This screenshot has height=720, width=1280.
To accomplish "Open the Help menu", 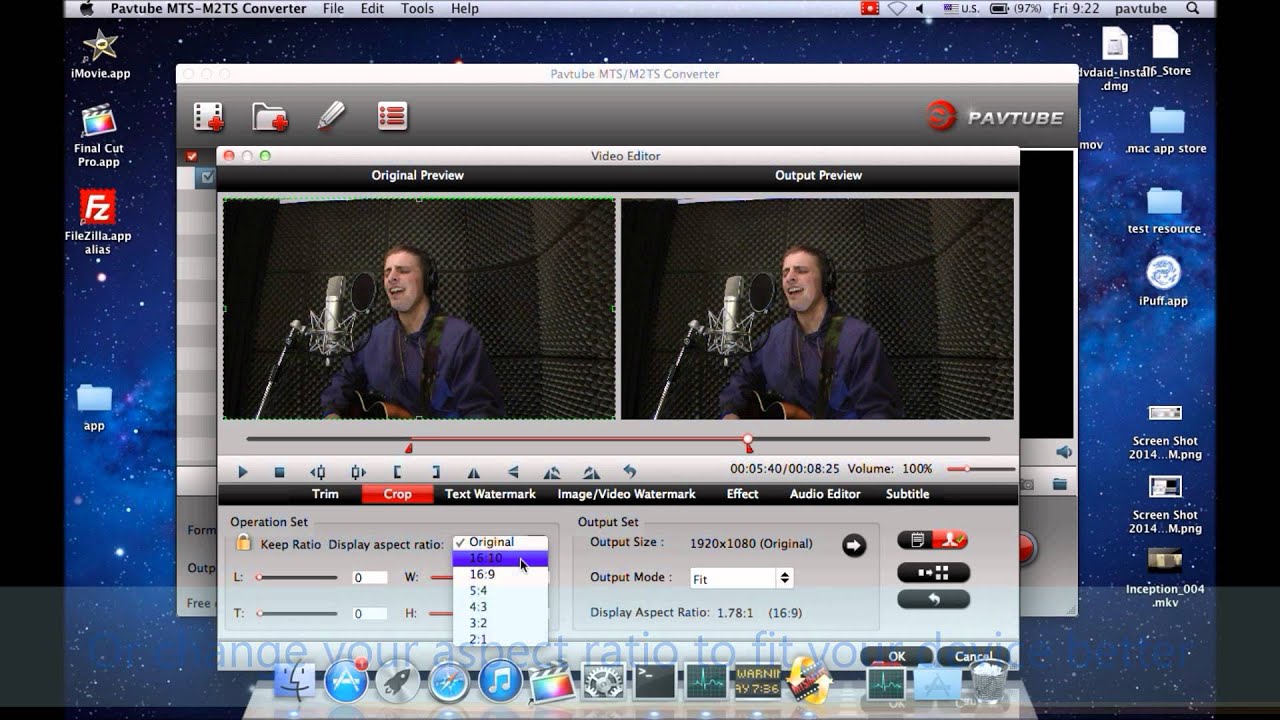I will click(x=465, y=9).
